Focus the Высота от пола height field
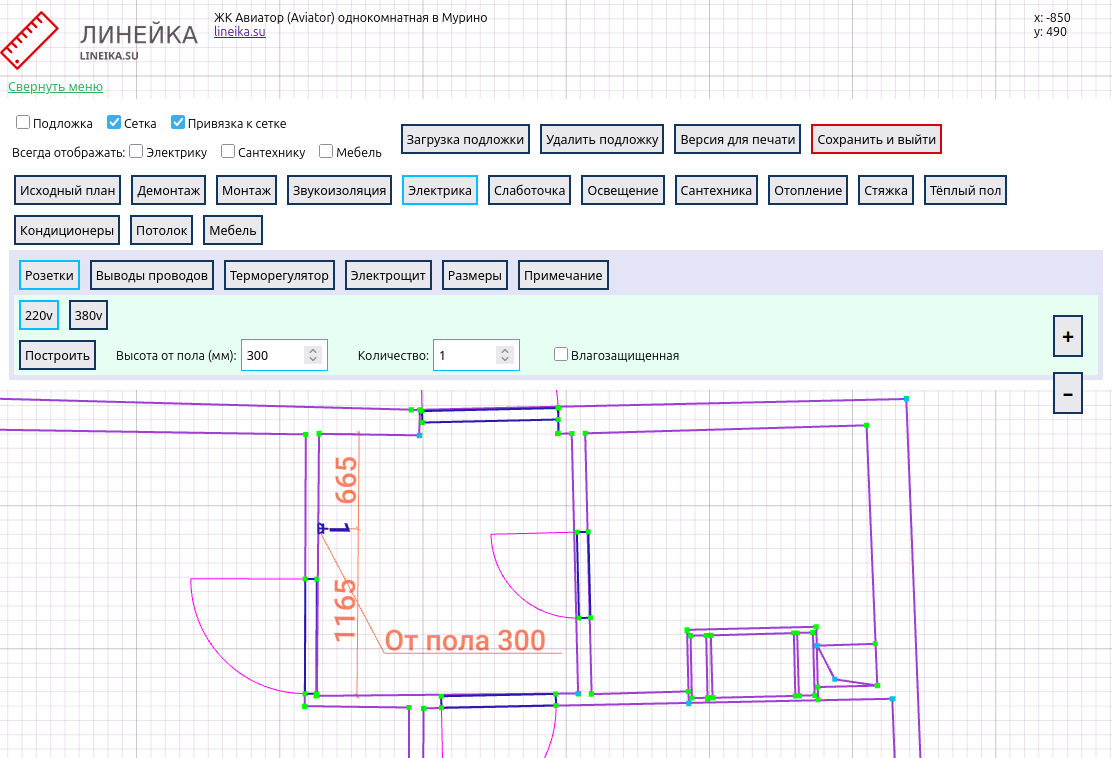This screenshot has width=1112, height=758. tap(284, 355)
